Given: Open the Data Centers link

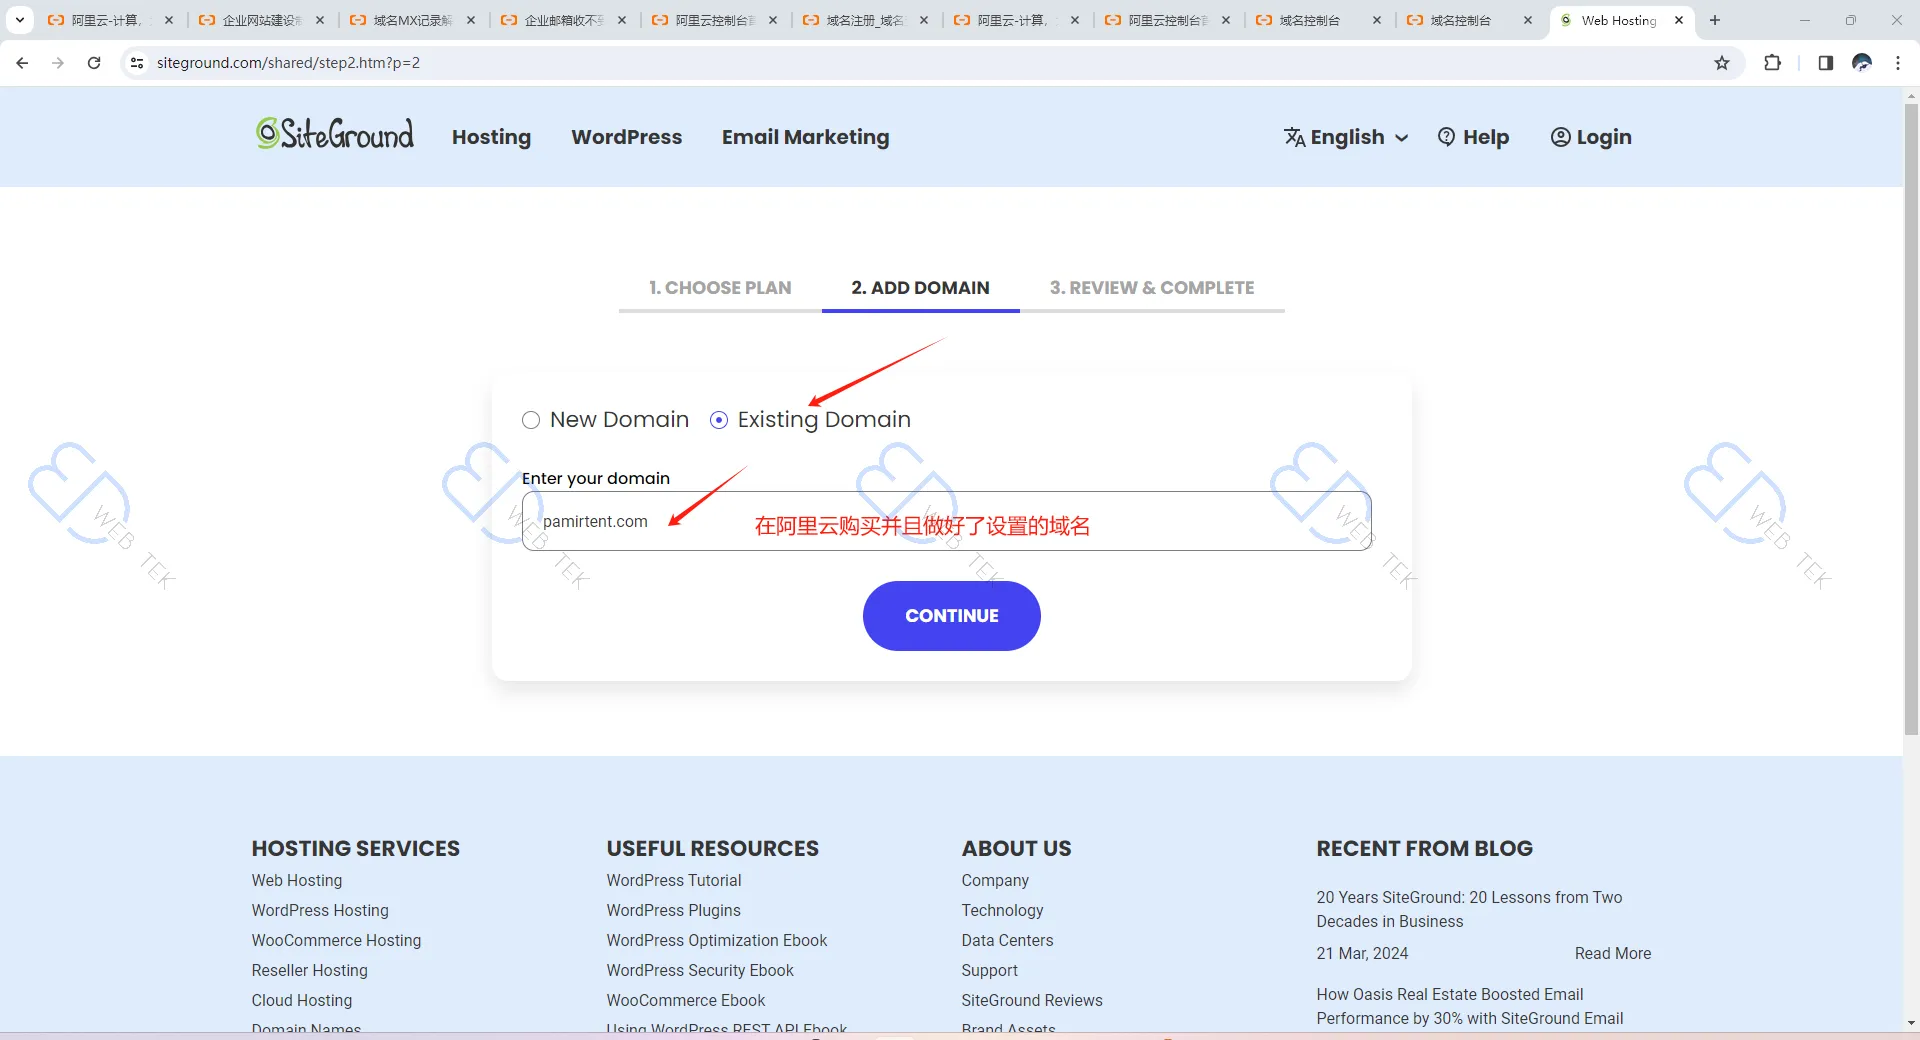Looking at the screenshot, I should pyautogui.click(x=1007, y=941).
